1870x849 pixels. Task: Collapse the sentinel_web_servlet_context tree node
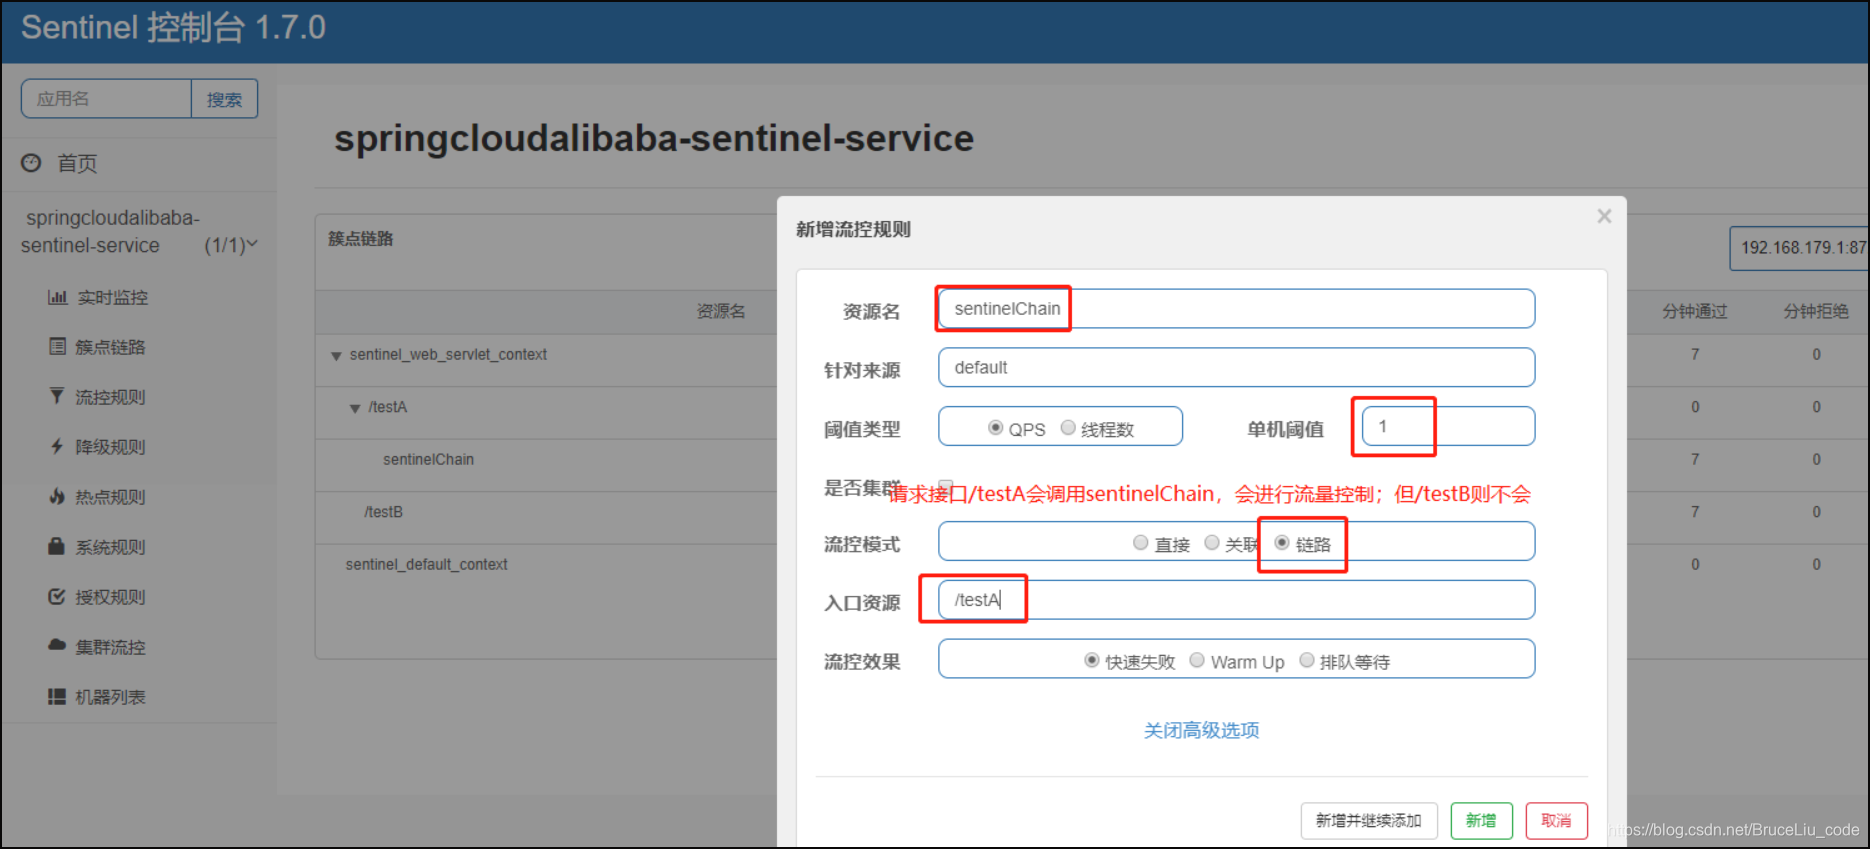[x=337, y=356]
